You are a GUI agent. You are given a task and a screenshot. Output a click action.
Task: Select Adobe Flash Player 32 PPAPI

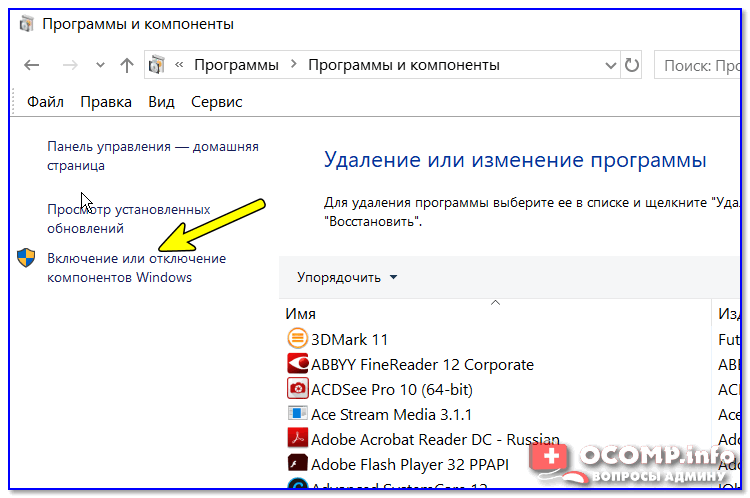pyautogui.click(x=409, y=464)
